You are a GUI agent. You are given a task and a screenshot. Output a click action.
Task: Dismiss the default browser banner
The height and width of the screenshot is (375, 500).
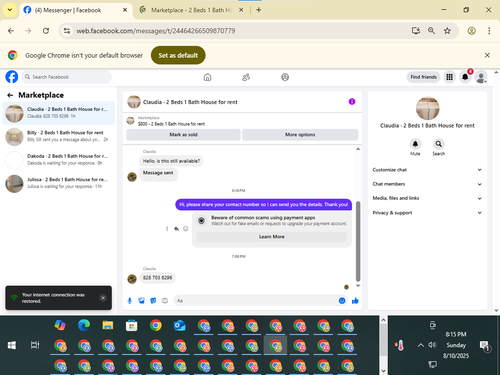[x=487, y=55]
